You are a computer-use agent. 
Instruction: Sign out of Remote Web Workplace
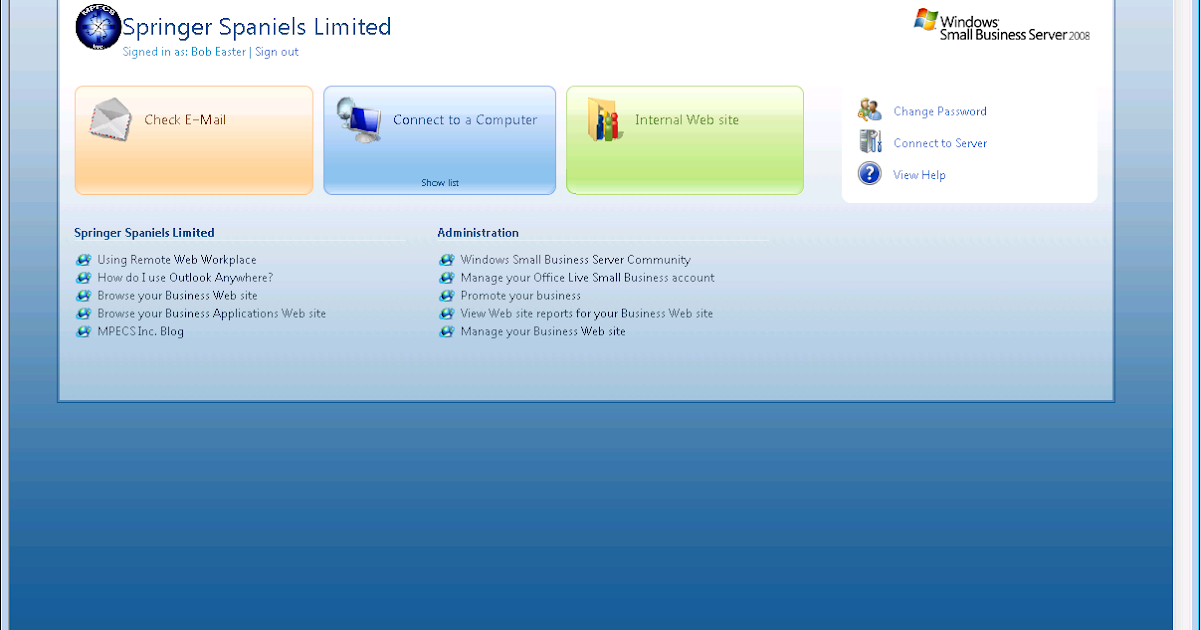276,52
